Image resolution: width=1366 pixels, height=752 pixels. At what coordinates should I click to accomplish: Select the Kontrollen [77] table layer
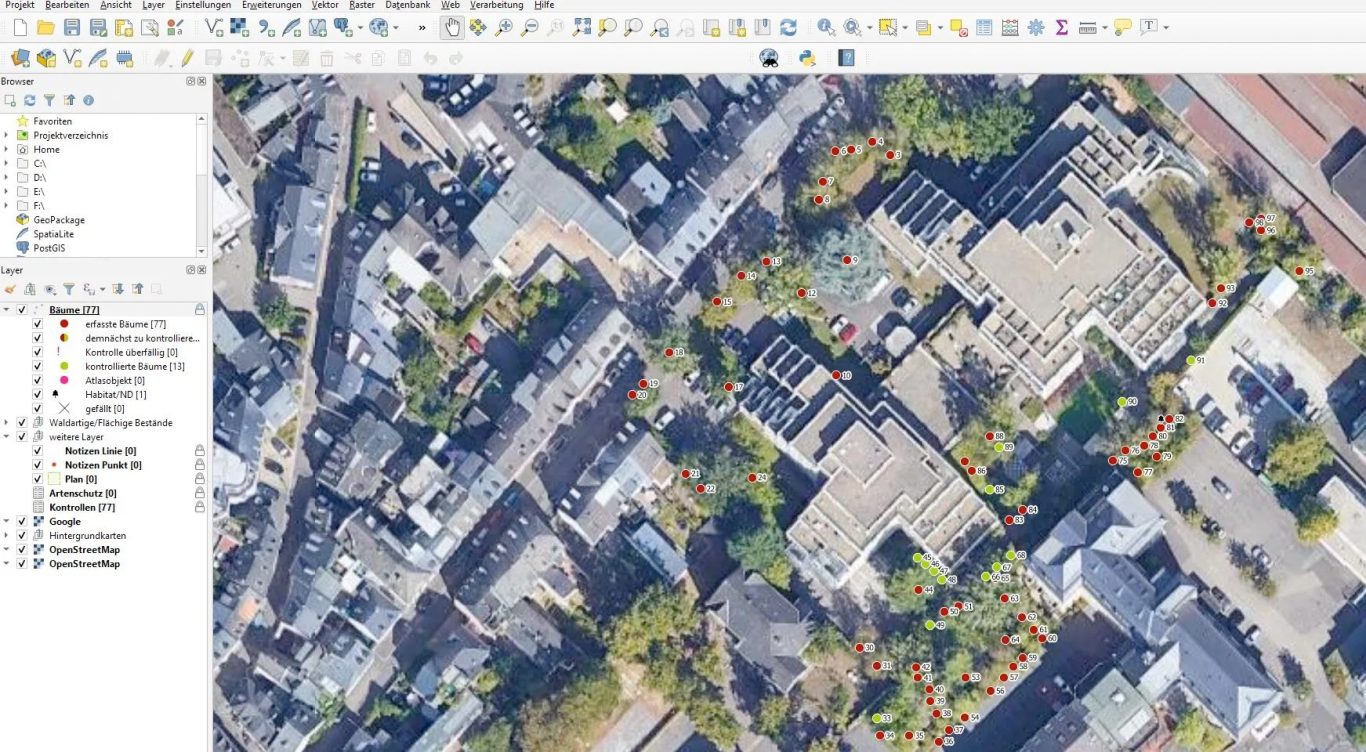pyautogui.click(x=82, y=507)
